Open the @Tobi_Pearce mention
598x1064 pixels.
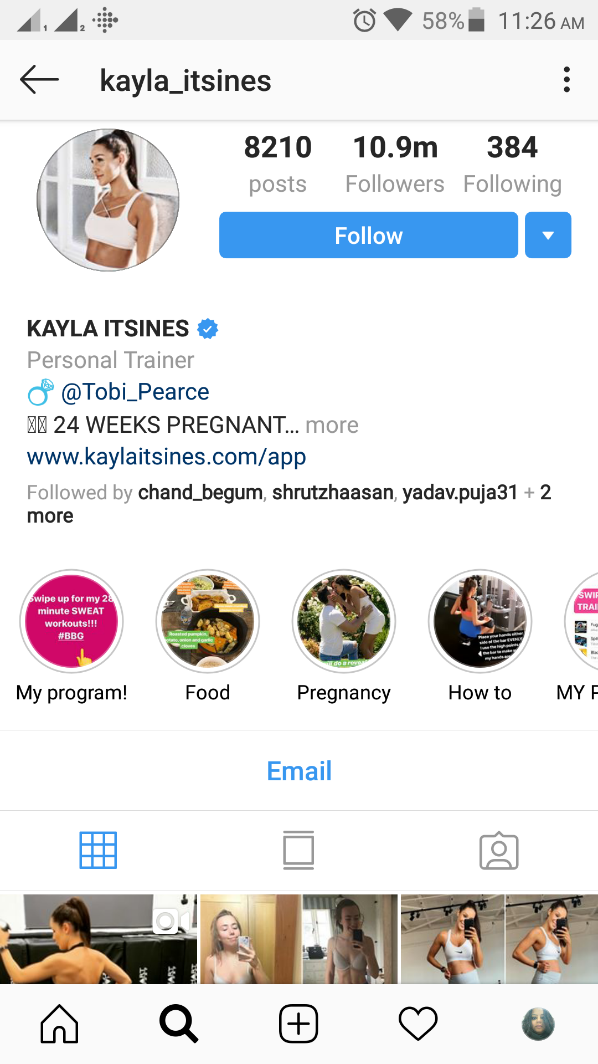(x=135, y=392)
